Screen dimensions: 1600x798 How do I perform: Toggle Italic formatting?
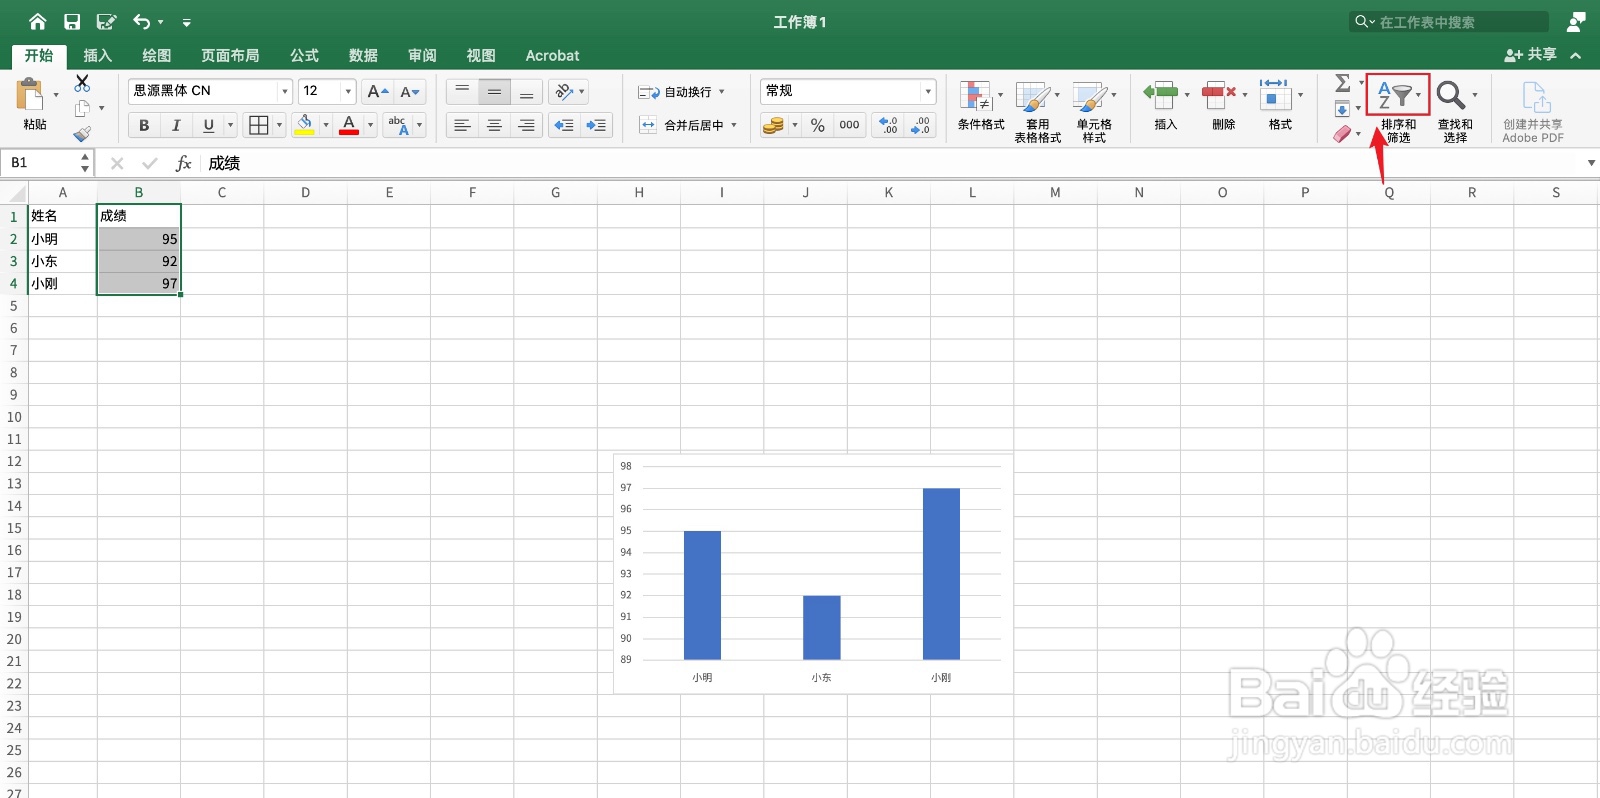pyautogui.click(x=176, y=125)
